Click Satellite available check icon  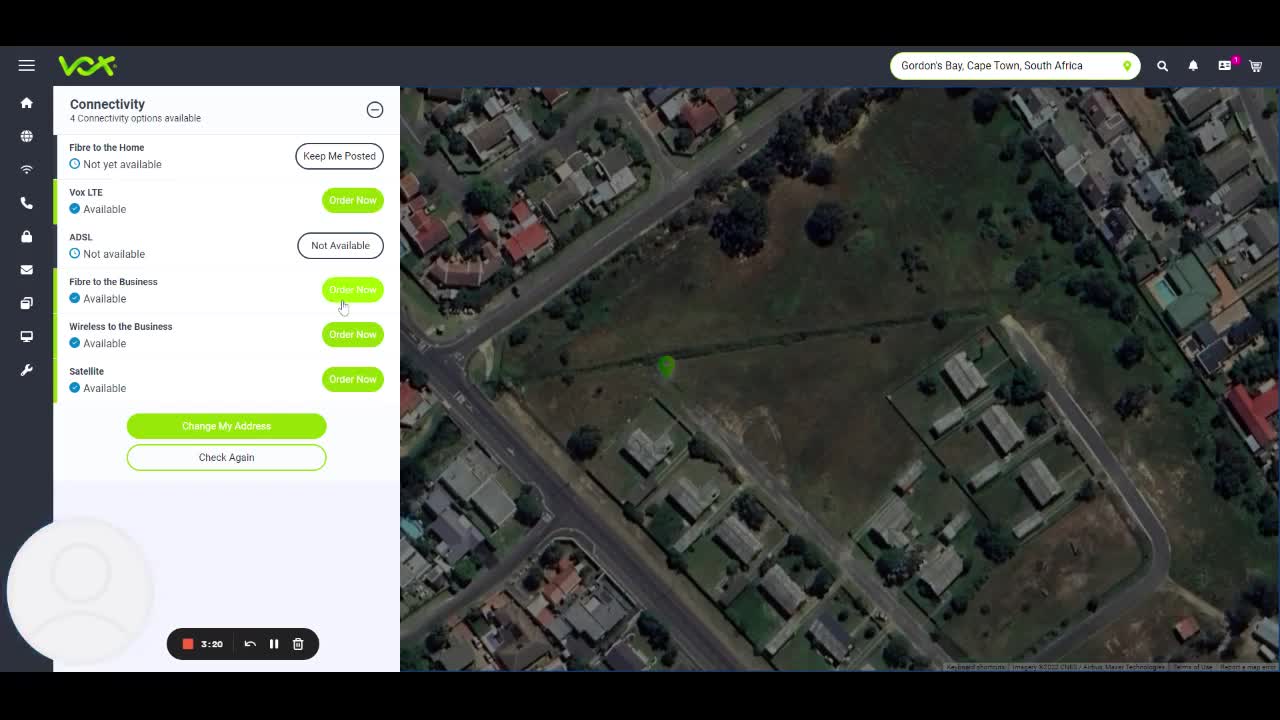click(x=75, y=388)
